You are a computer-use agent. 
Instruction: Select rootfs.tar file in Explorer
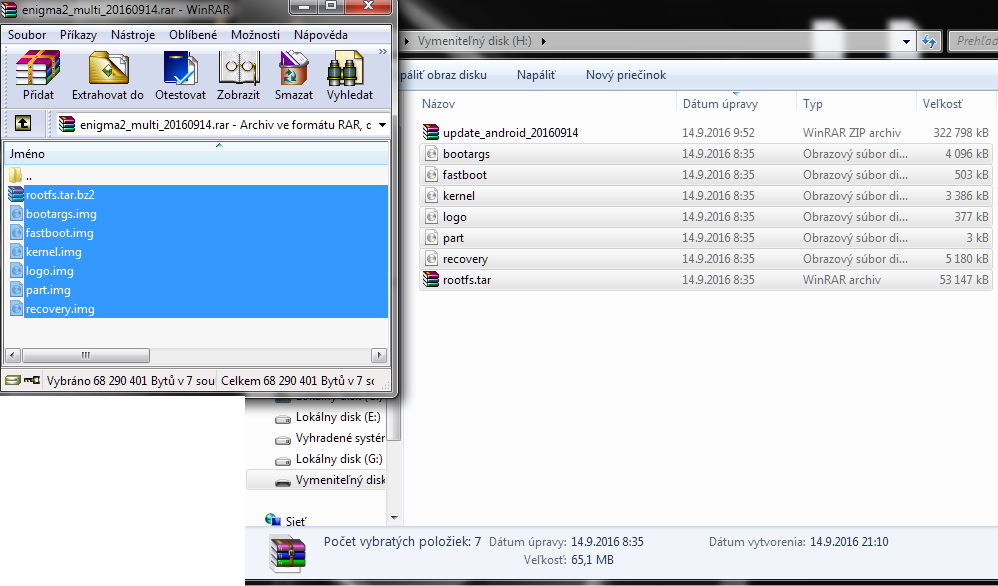click(x=705, y=280)
